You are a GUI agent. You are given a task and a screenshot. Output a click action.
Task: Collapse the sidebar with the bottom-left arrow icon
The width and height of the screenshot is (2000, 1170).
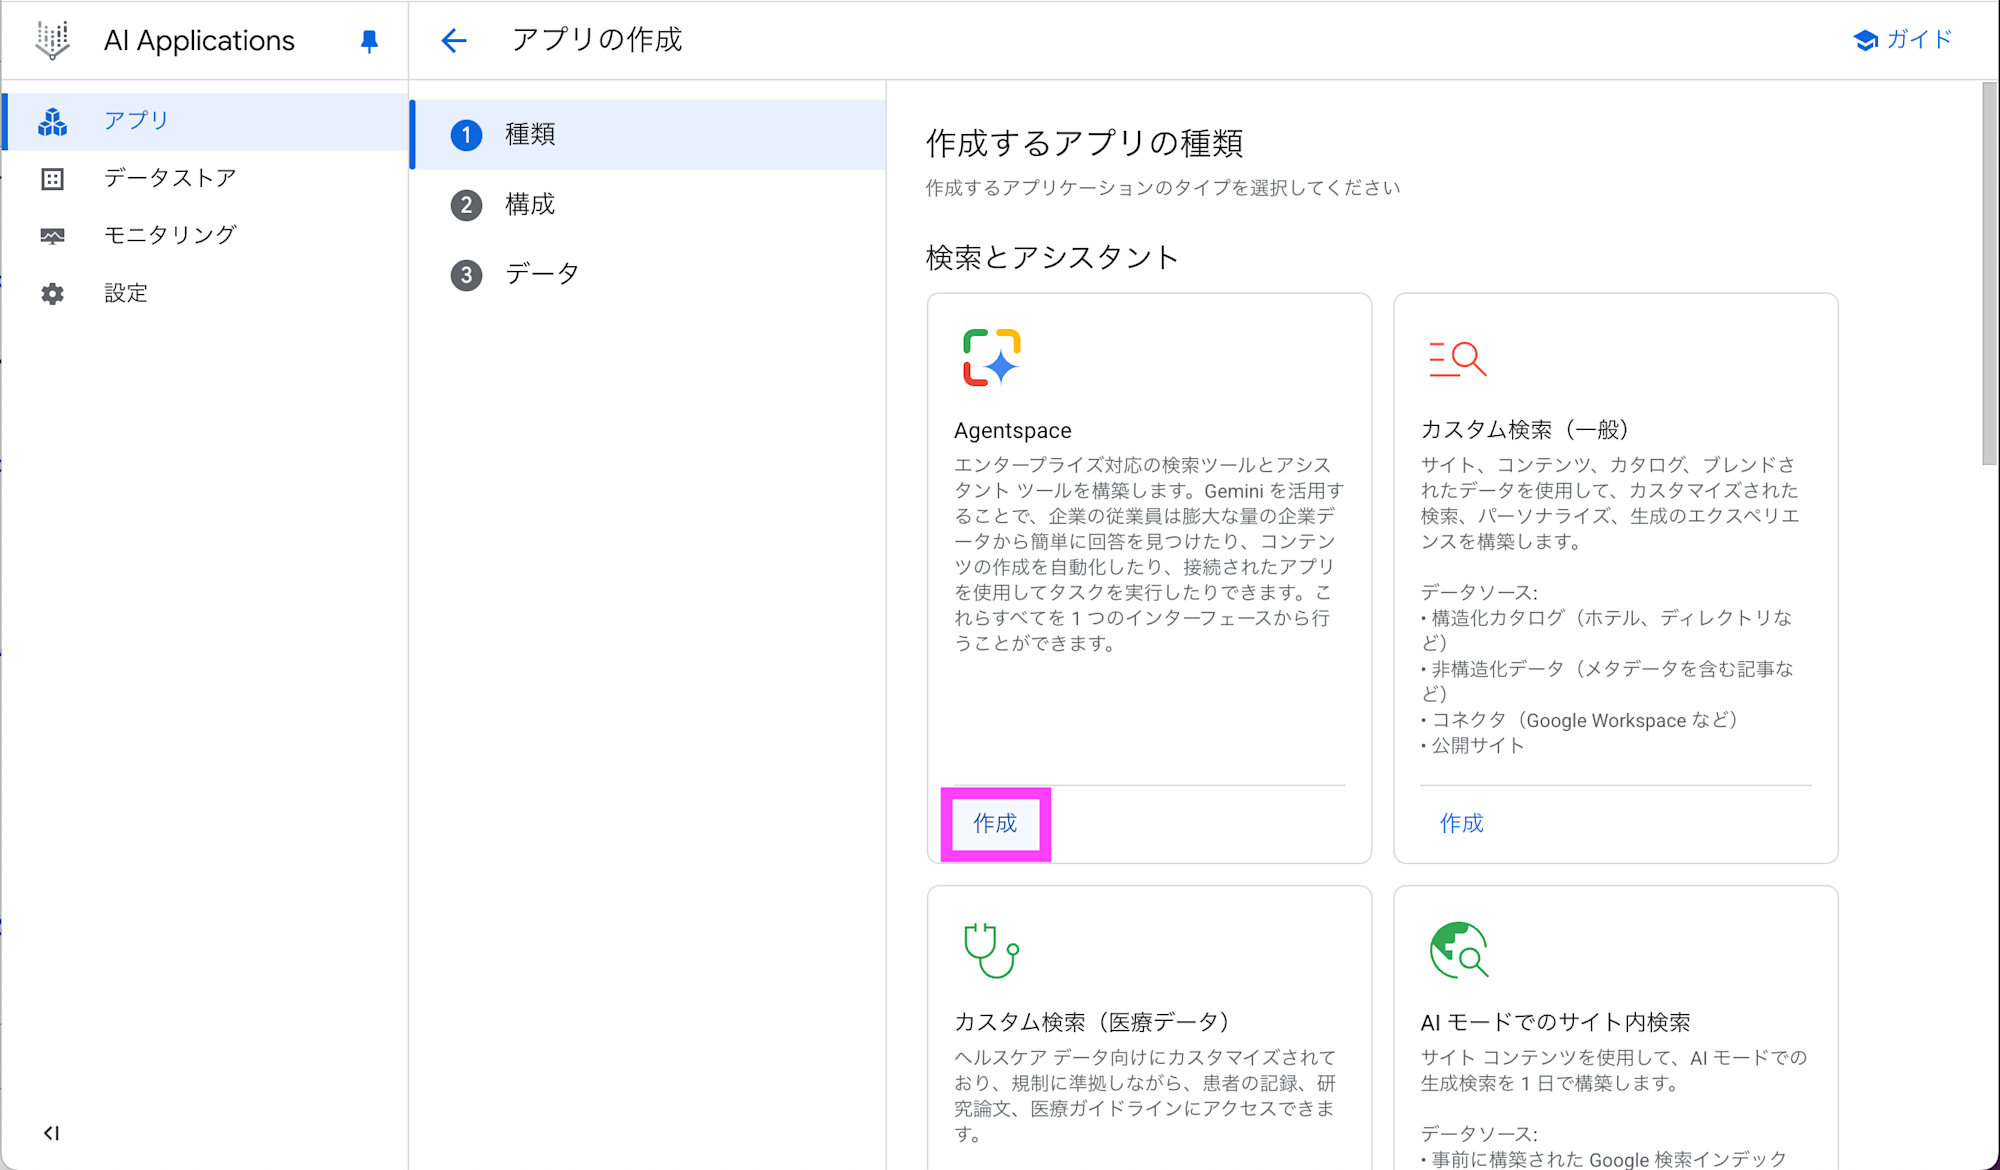51,1133
